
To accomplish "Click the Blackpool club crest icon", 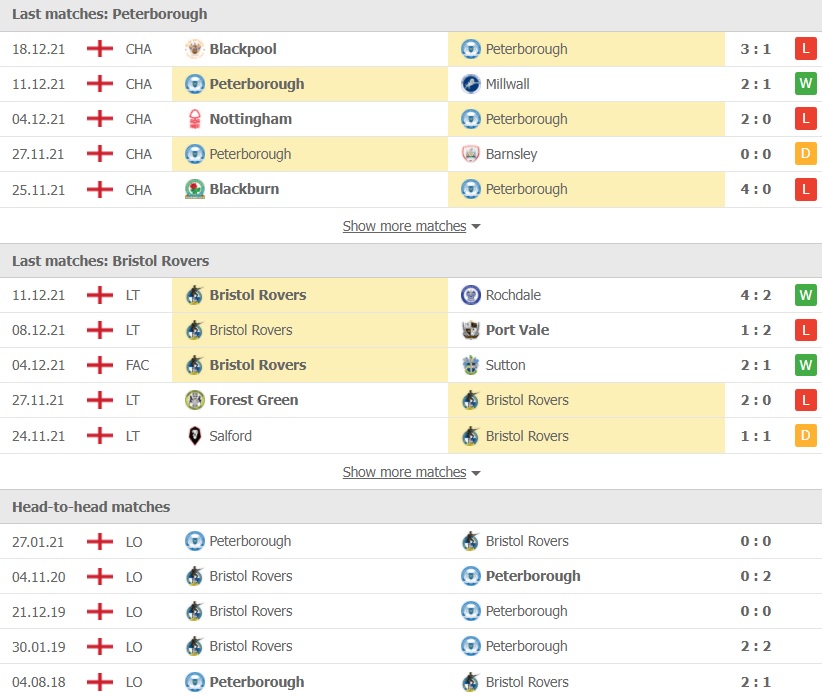I will [194, 49].
